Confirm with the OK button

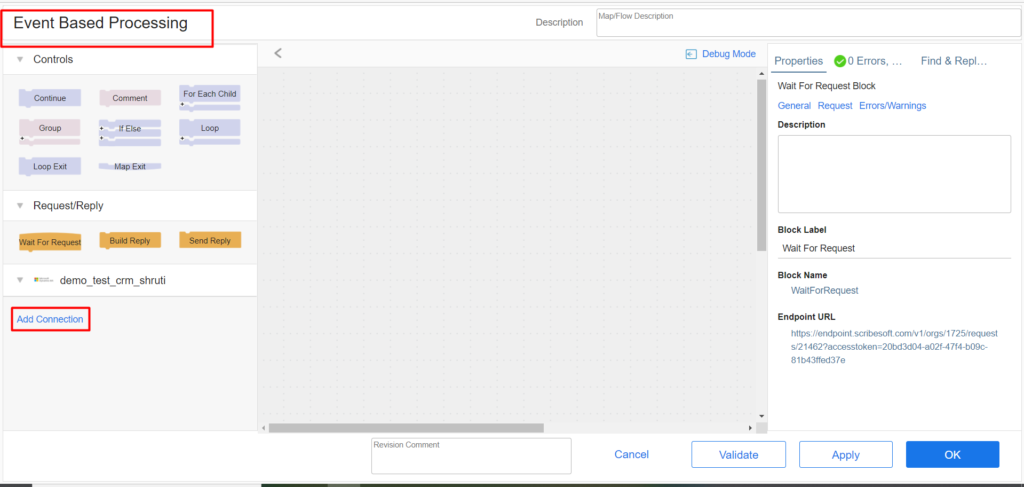[952, 454]
